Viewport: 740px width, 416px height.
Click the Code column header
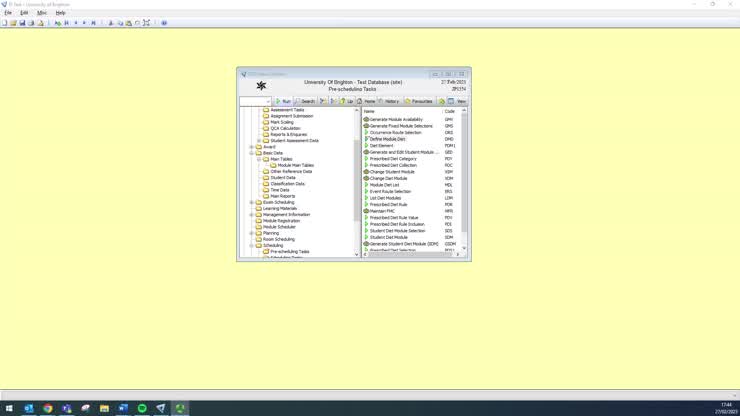(x=451, y=111)
